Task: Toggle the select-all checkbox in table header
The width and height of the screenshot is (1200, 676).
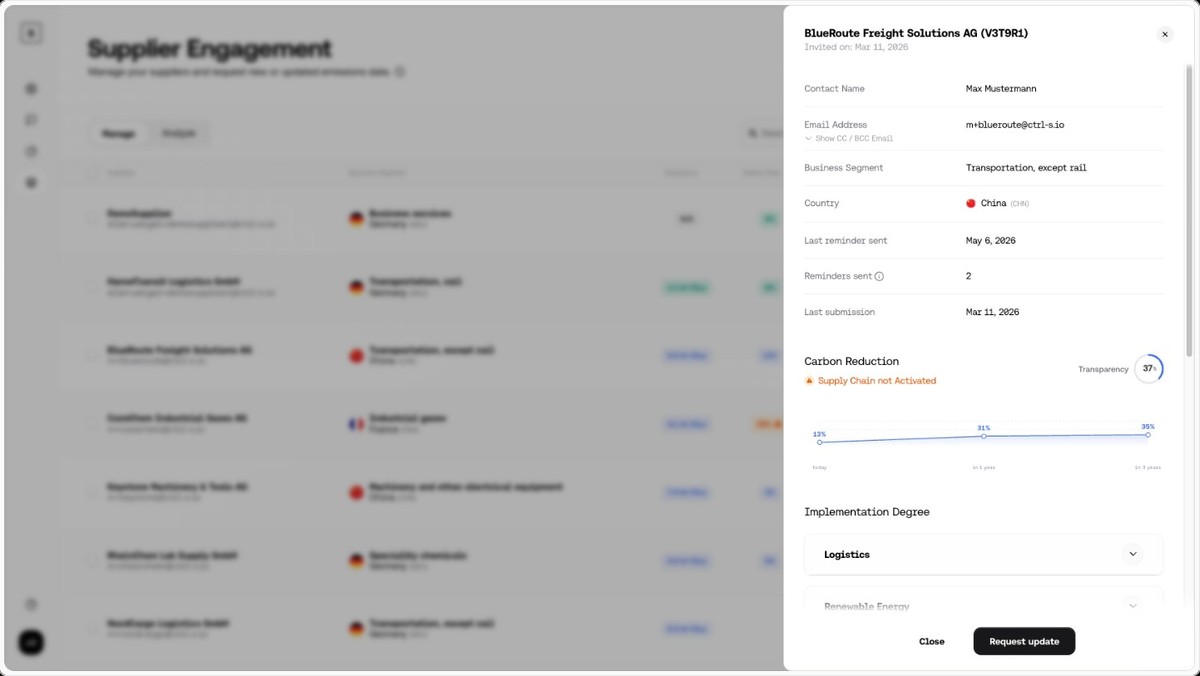Action: click(x=93, y=173)
